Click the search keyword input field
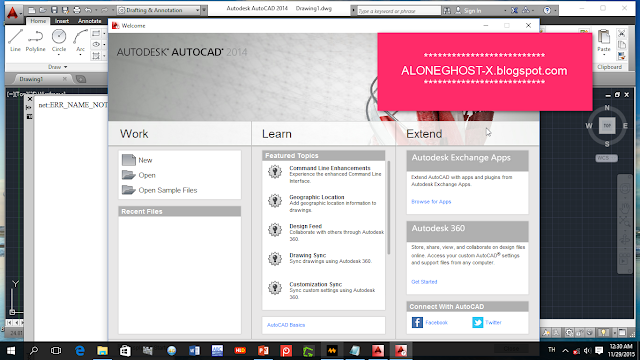 click(399, 11)
